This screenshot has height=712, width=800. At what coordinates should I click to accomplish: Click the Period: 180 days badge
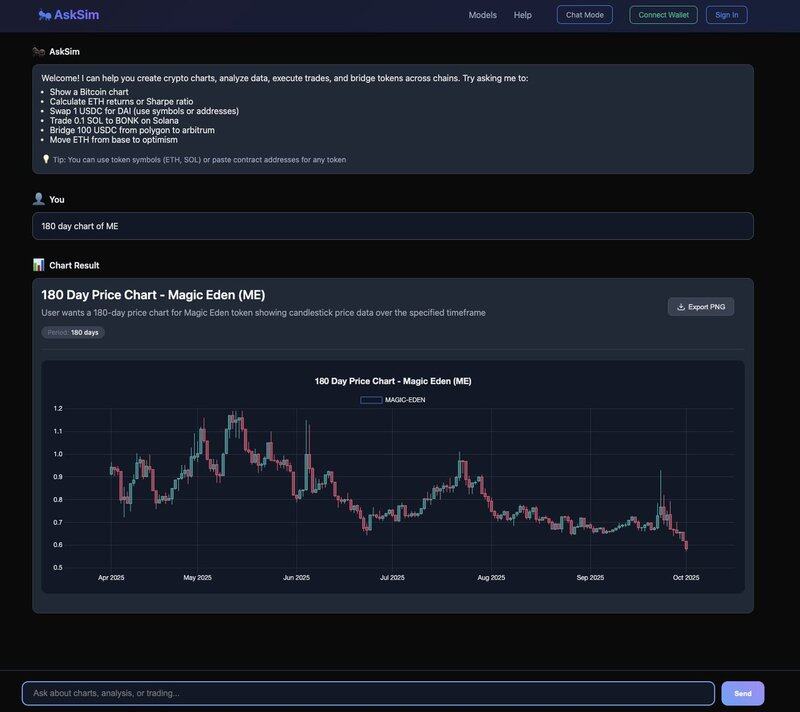tap(73, 332)
